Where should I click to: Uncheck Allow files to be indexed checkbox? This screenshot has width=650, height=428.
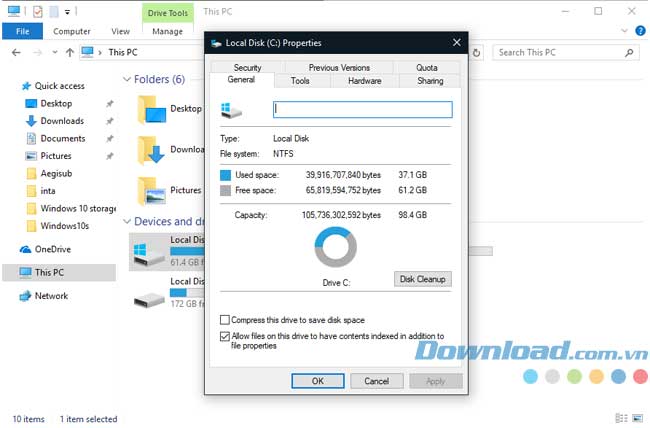point(225,336)
